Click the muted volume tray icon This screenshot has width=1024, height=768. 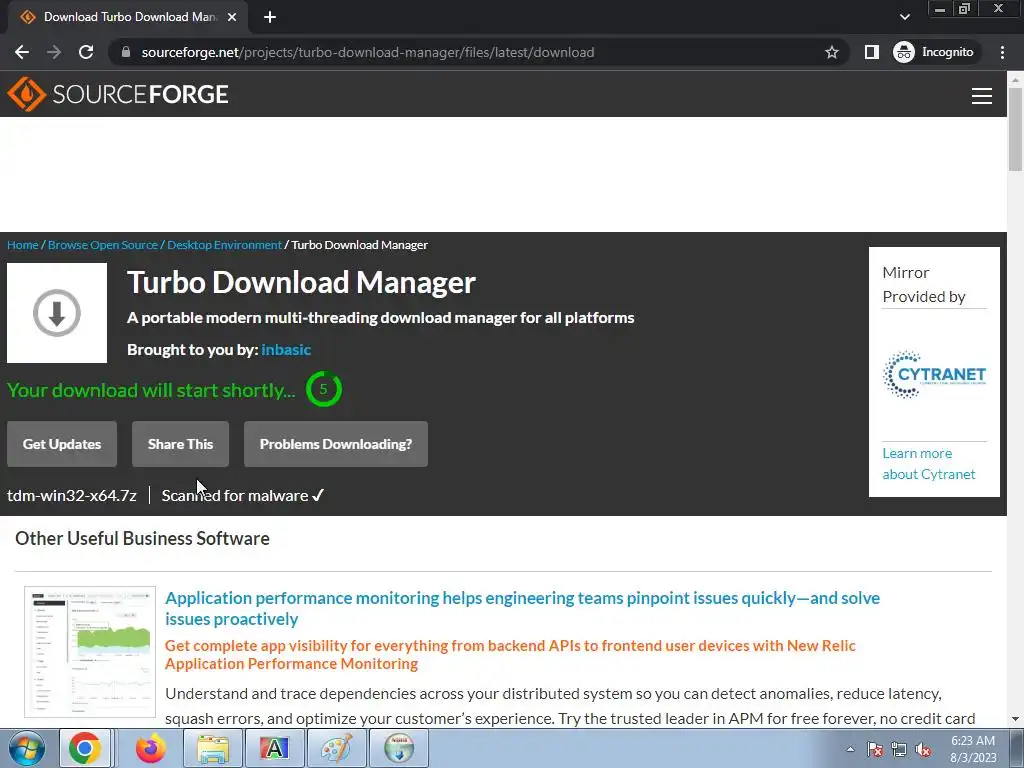pos(923,749)
